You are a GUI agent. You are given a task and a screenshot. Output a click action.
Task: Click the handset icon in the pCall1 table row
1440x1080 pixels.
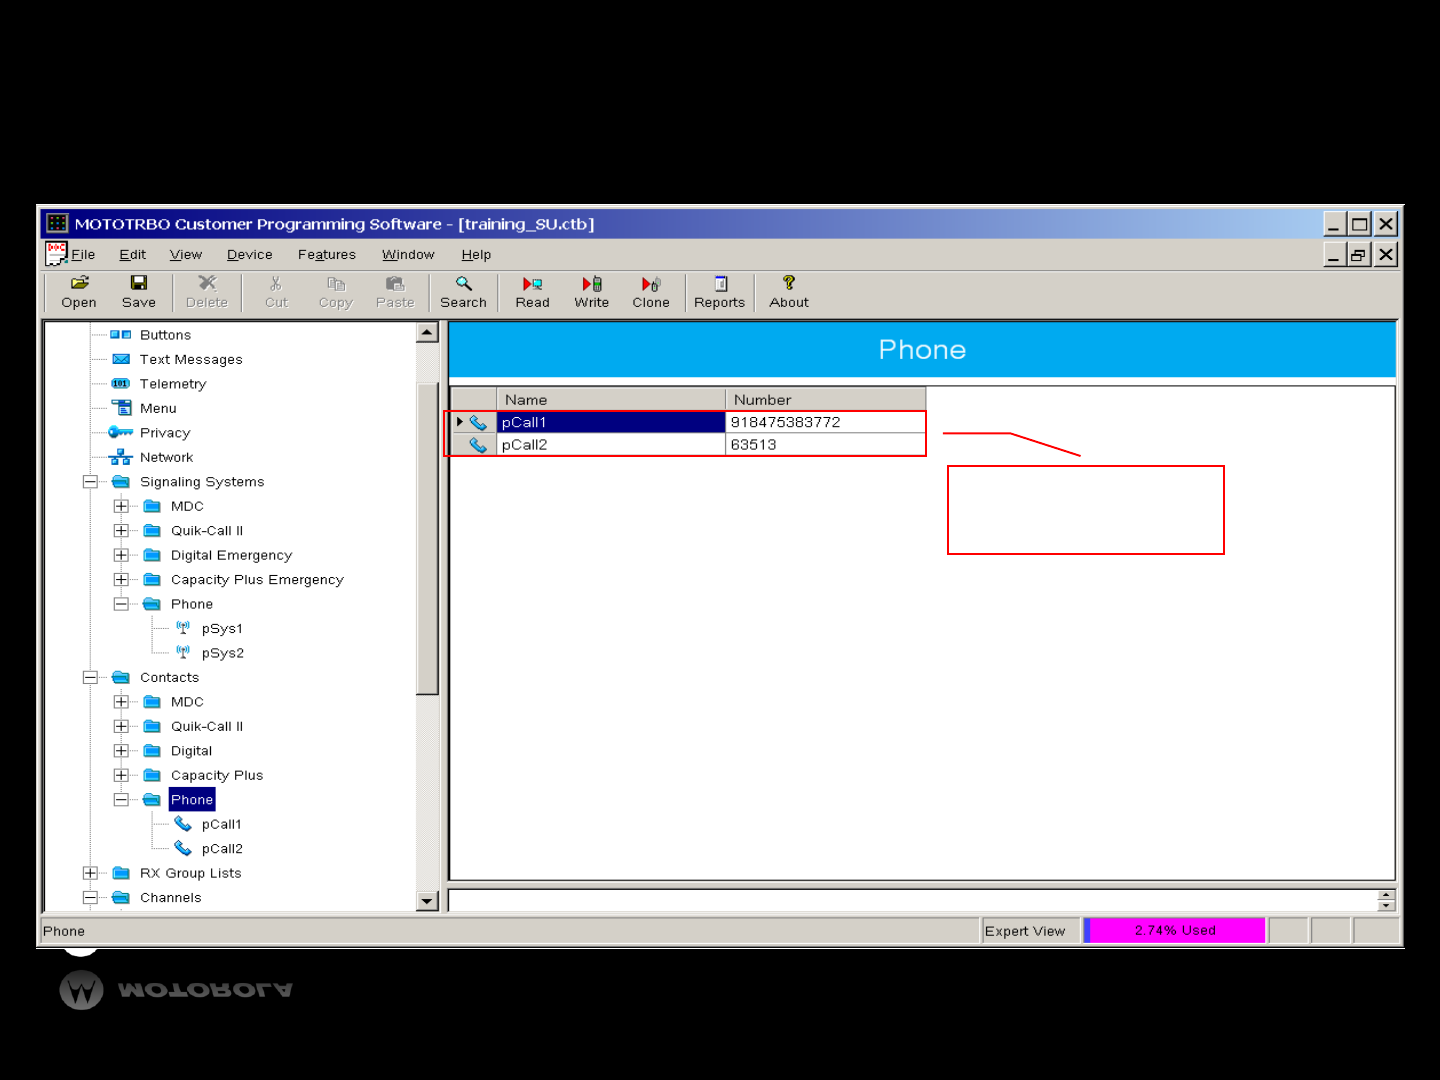coord(478,423)
